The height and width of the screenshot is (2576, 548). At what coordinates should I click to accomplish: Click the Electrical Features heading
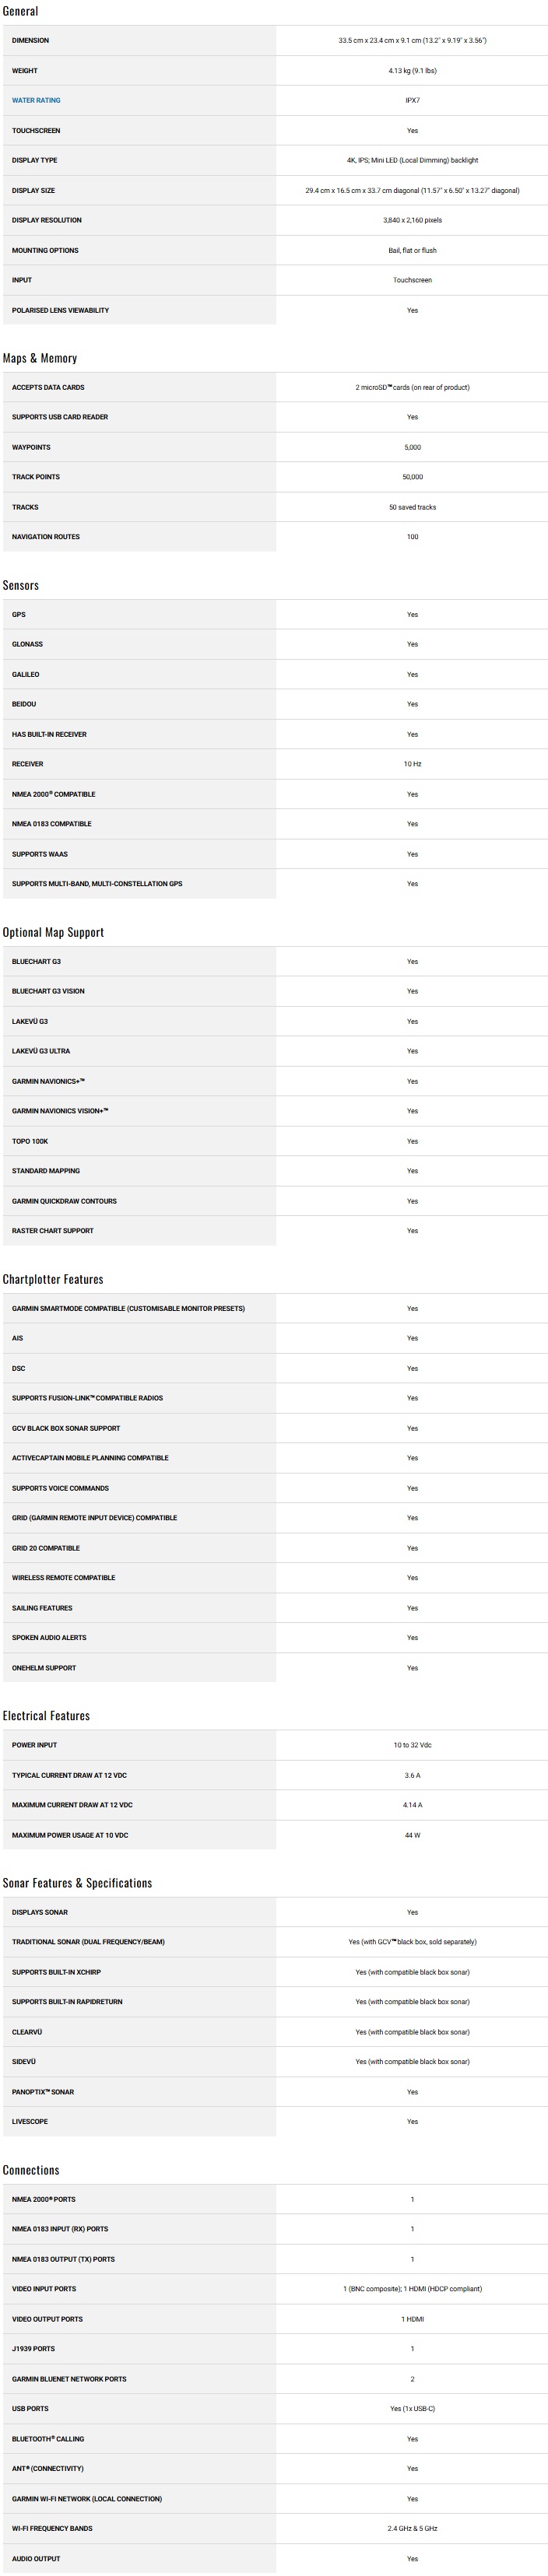(46, 1715)
